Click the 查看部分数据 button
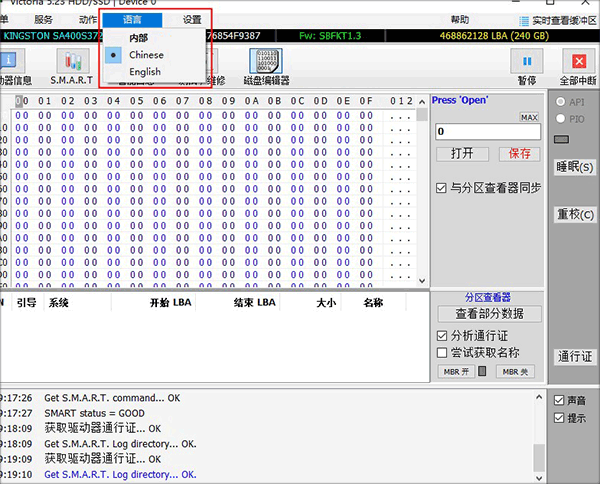Viewport: 600px width, 484px height. coord(489,314)
